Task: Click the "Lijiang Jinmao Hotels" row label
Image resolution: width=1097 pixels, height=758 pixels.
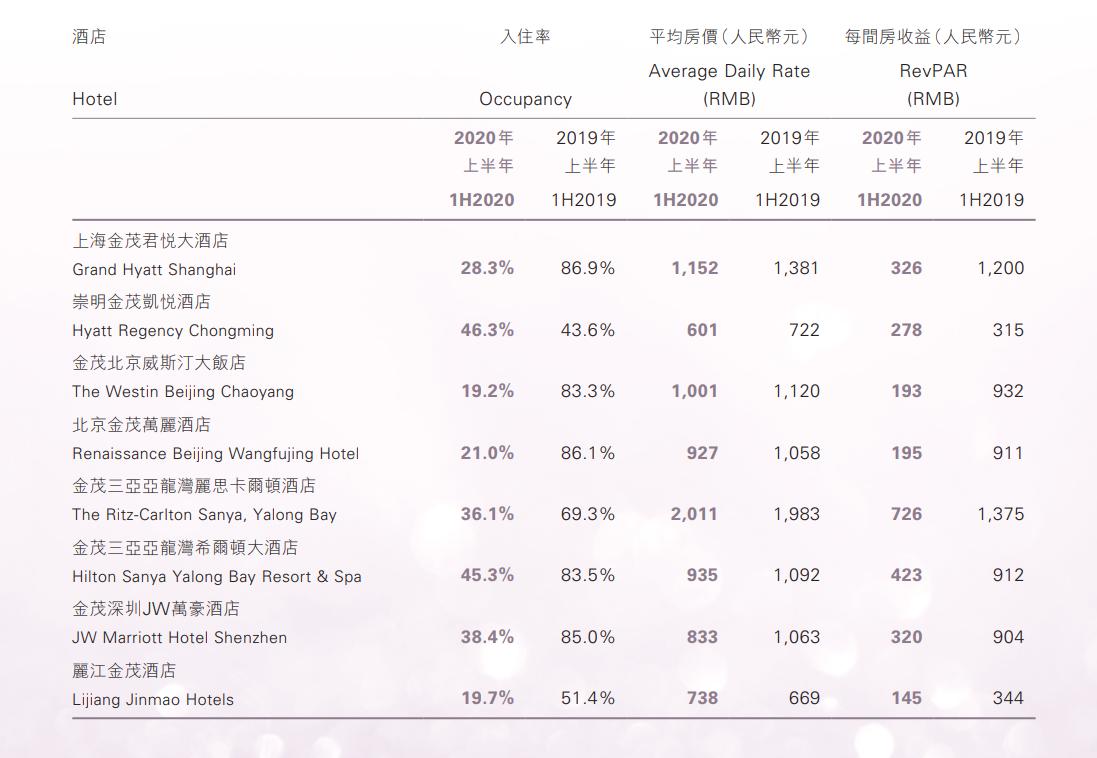Action: [153, 700]
